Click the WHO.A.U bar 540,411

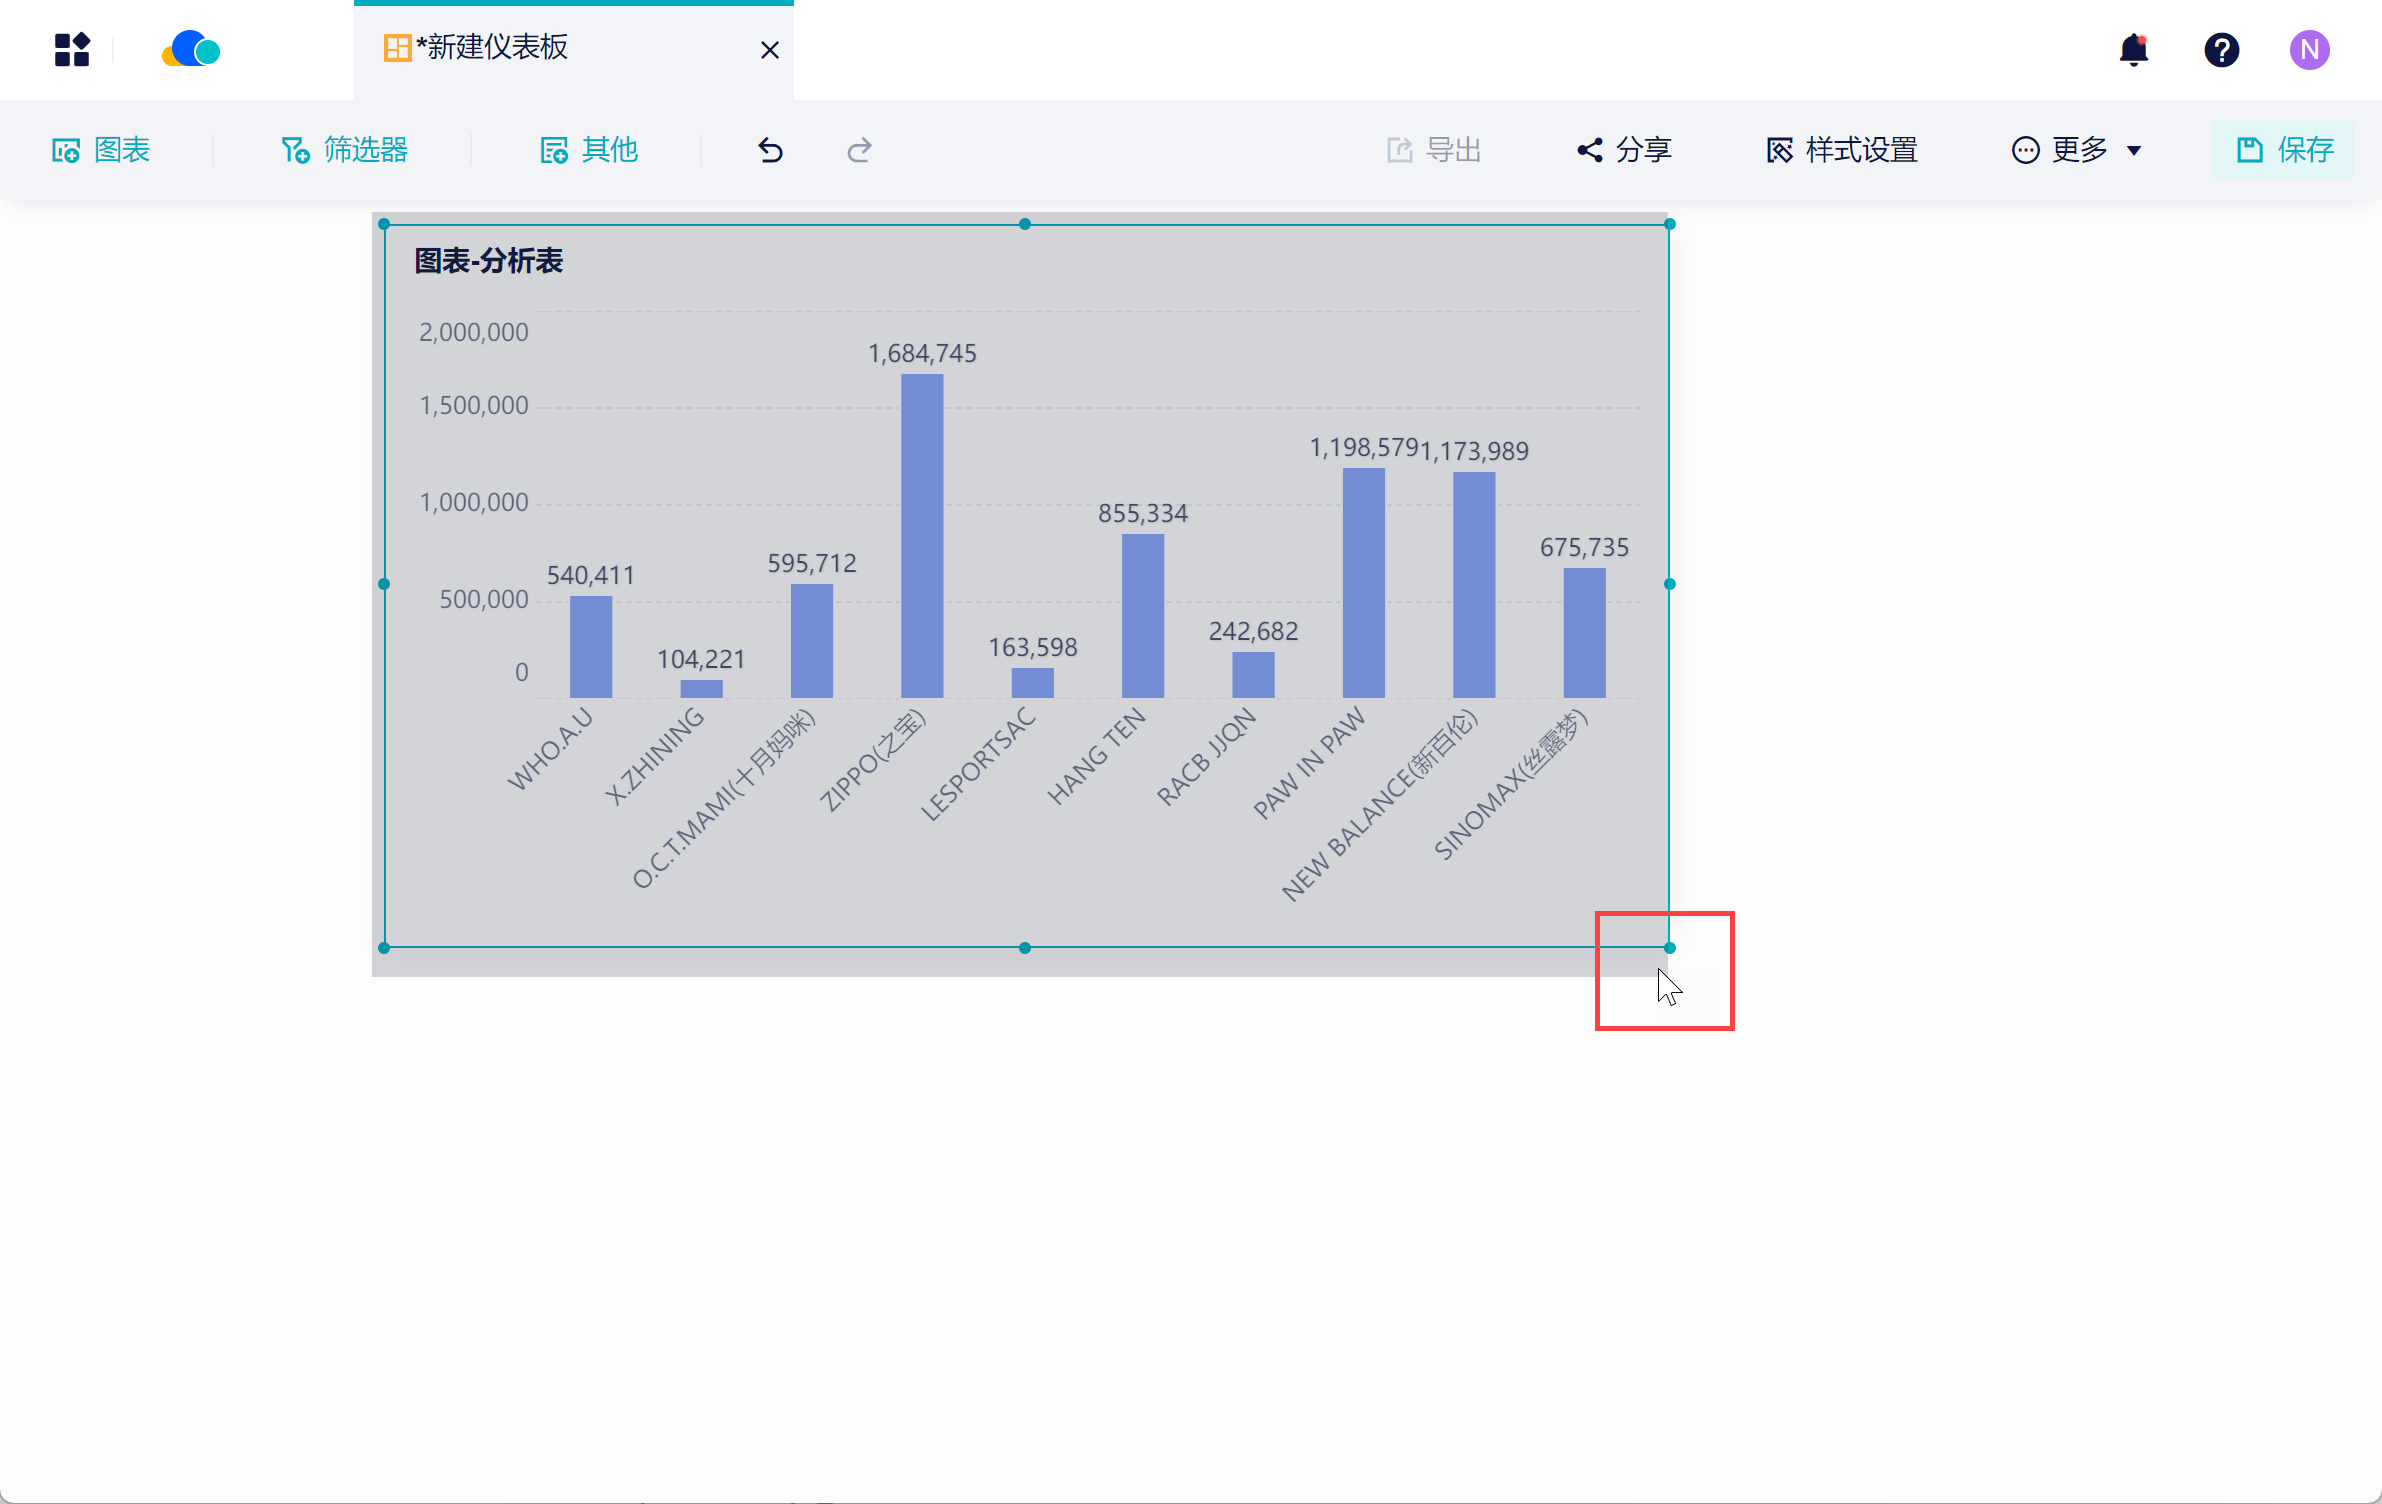pyautogui.click(x=591, y=647)
